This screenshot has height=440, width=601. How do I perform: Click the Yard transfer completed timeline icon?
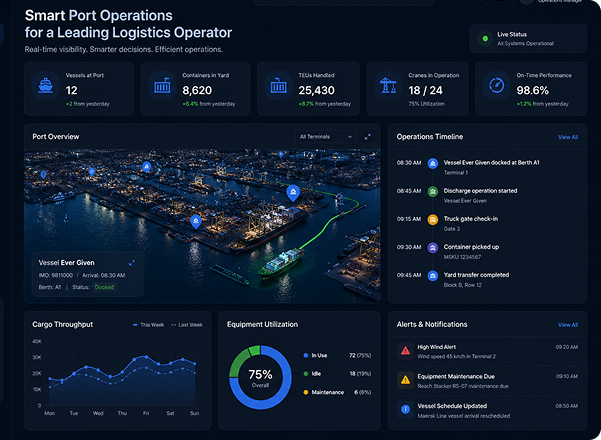pos(433,276)
